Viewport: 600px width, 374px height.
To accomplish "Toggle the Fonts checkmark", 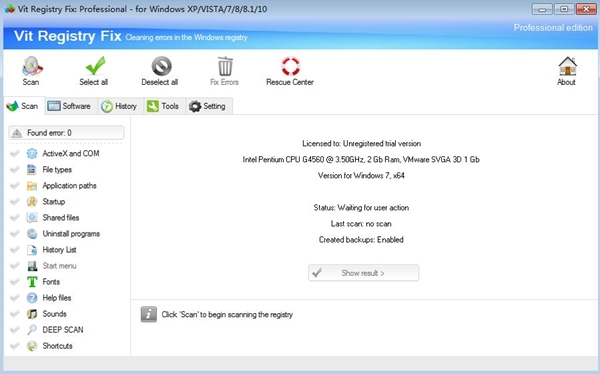I will (15, 282).
